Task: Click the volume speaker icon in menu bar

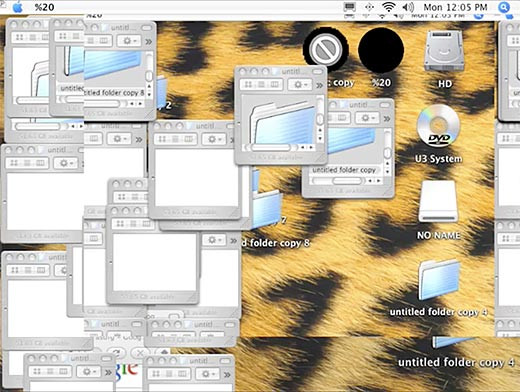Action: coord(407,7)
